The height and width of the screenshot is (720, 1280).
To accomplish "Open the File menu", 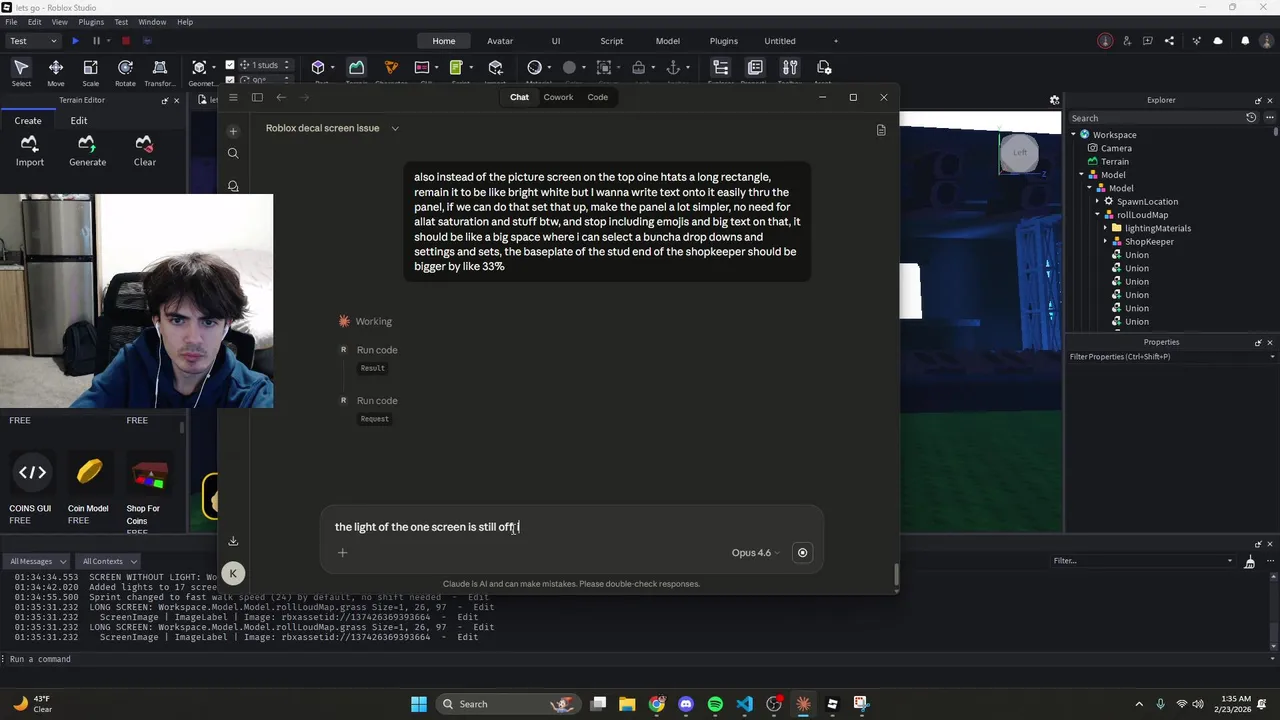I will (11, 22).
